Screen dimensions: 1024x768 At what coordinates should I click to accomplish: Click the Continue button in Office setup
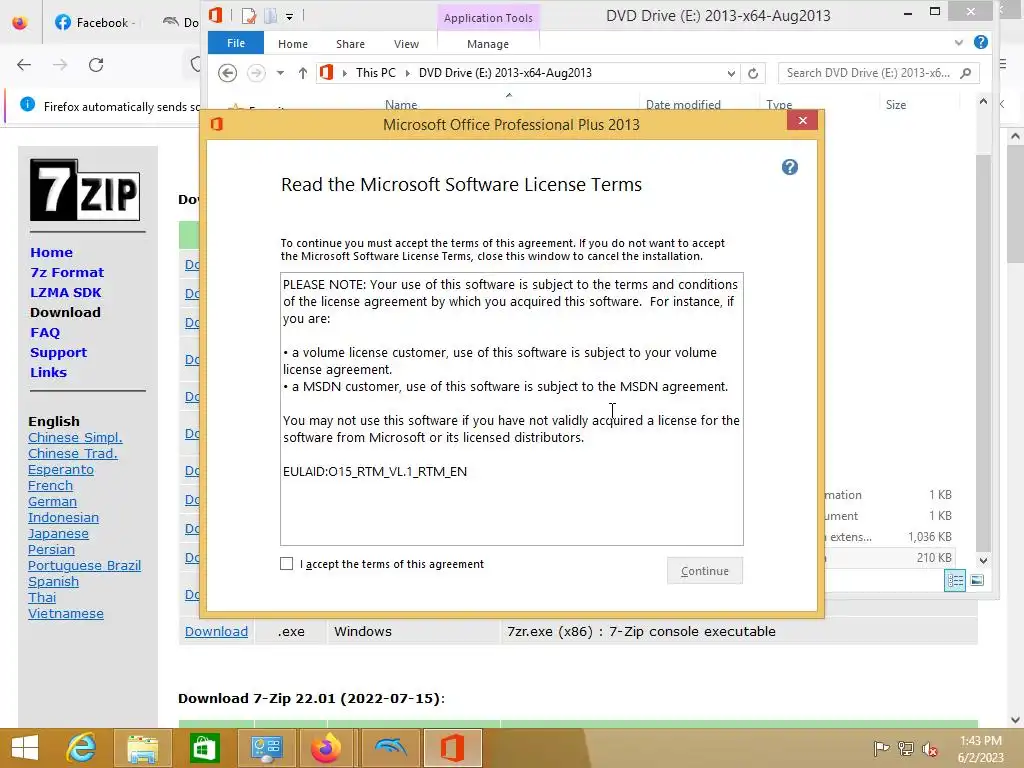[705, 571]
